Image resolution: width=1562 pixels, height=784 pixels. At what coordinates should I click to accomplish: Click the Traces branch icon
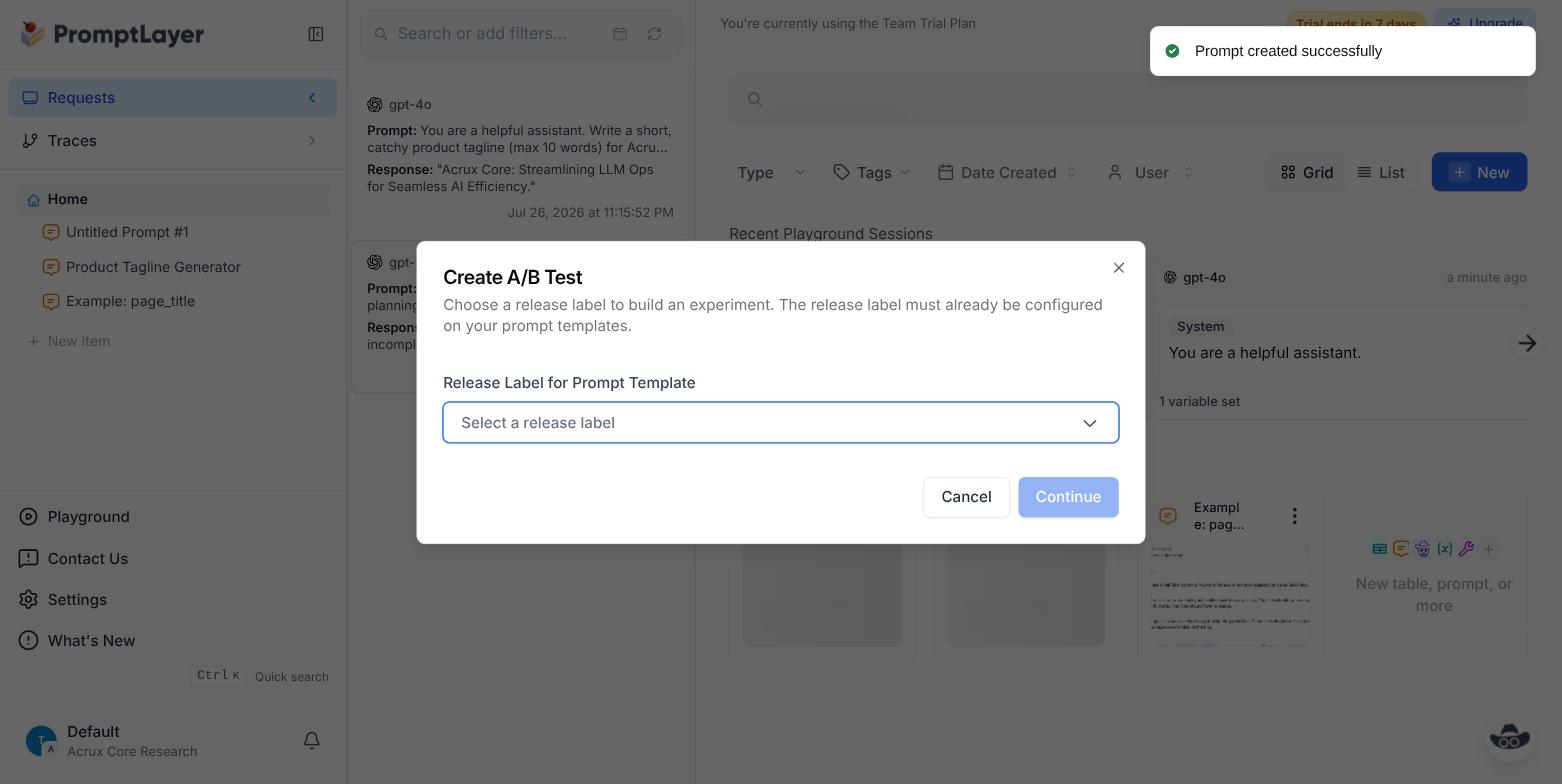(x=30, y=141)
